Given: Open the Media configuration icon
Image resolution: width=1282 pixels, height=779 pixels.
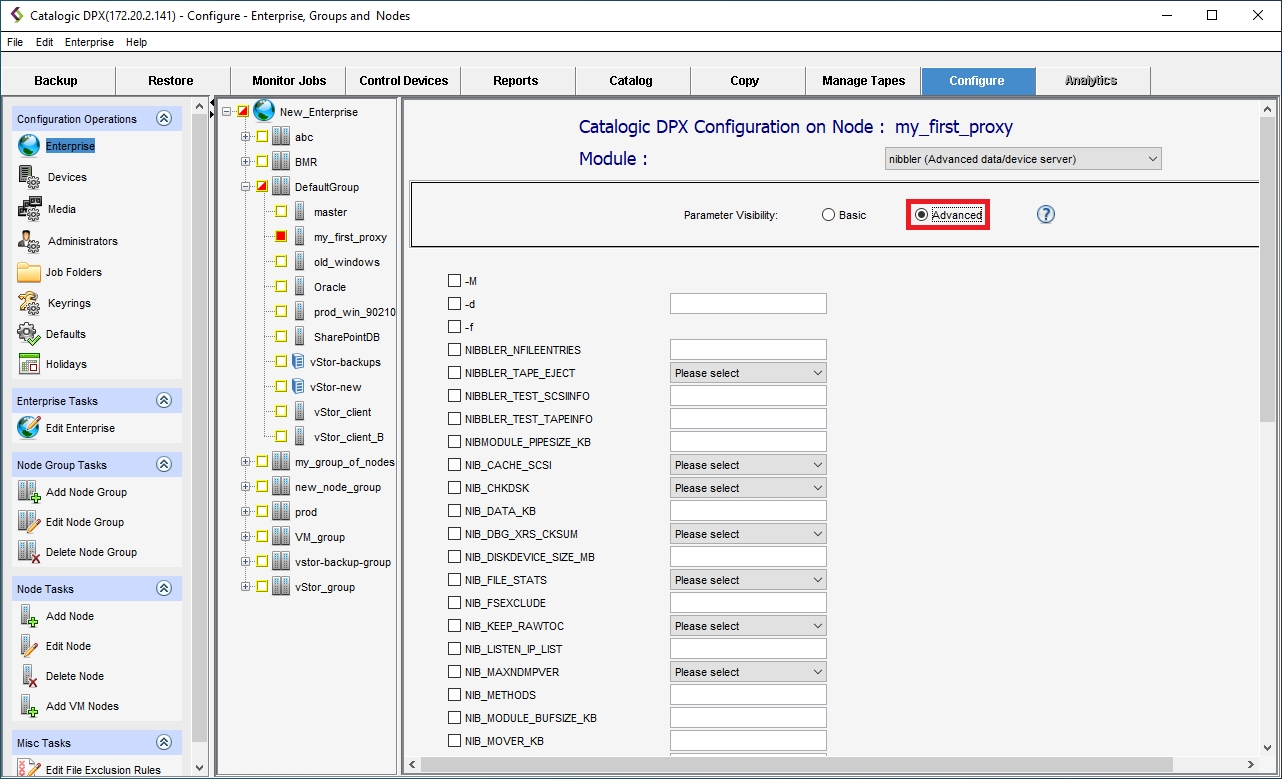Looking at the screenshot, I should tap(29, 209).
